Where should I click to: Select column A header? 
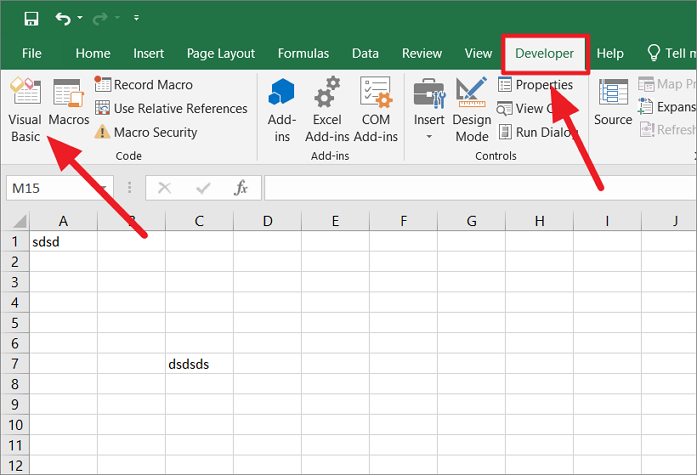(63, 221)
